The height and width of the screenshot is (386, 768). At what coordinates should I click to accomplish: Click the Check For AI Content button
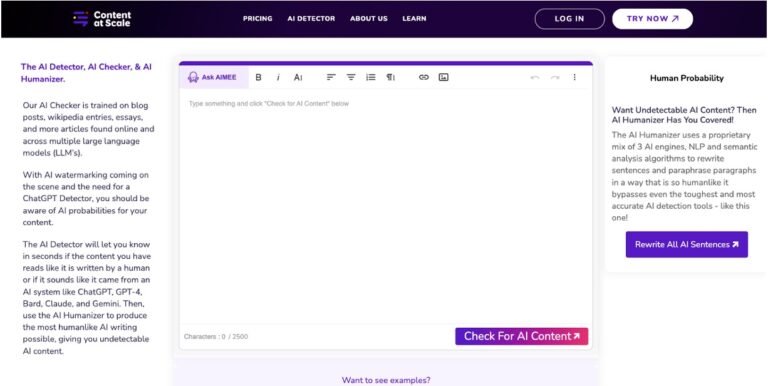click(522, 337)
